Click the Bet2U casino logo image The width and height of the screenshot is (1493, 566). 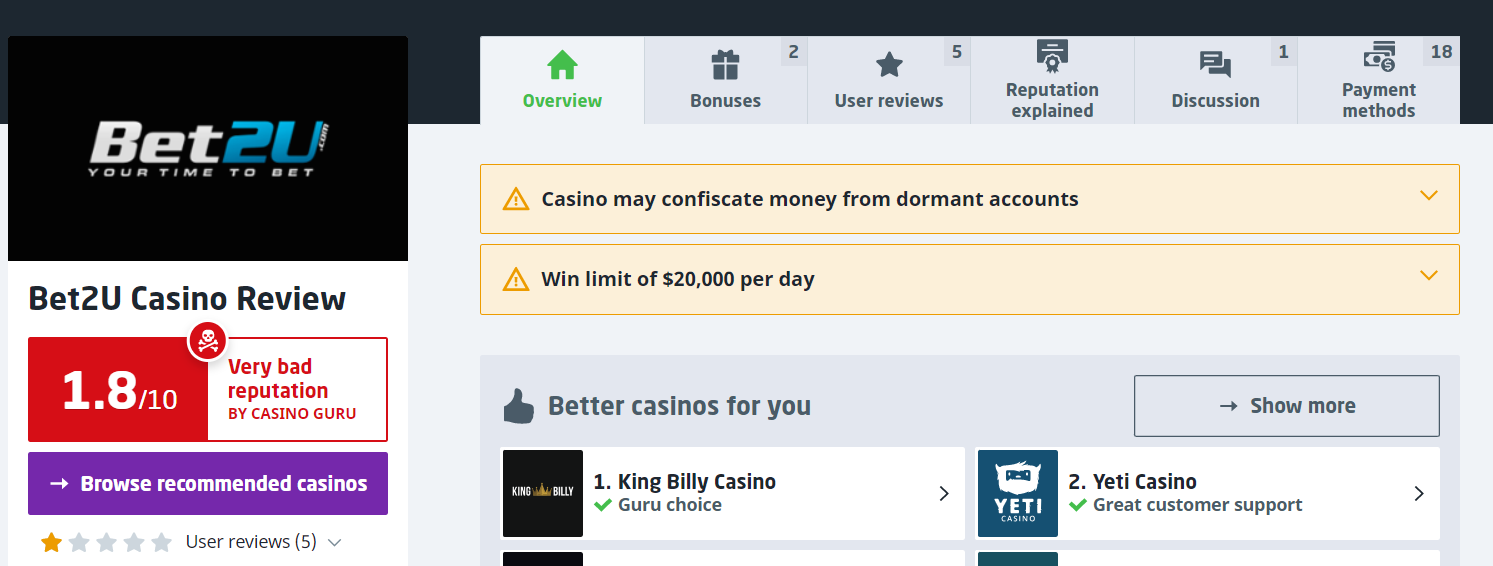[x=208, y=149]
